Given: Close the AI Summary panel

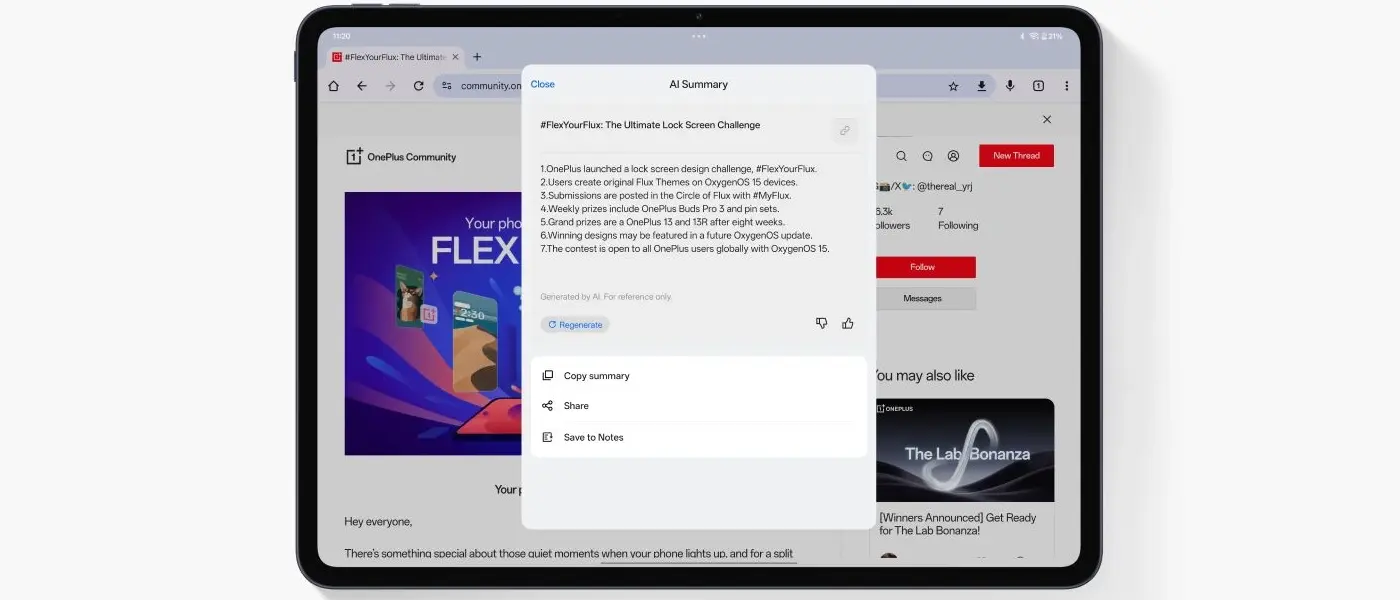Looking at the screenshot, I should tap(543, 84).
